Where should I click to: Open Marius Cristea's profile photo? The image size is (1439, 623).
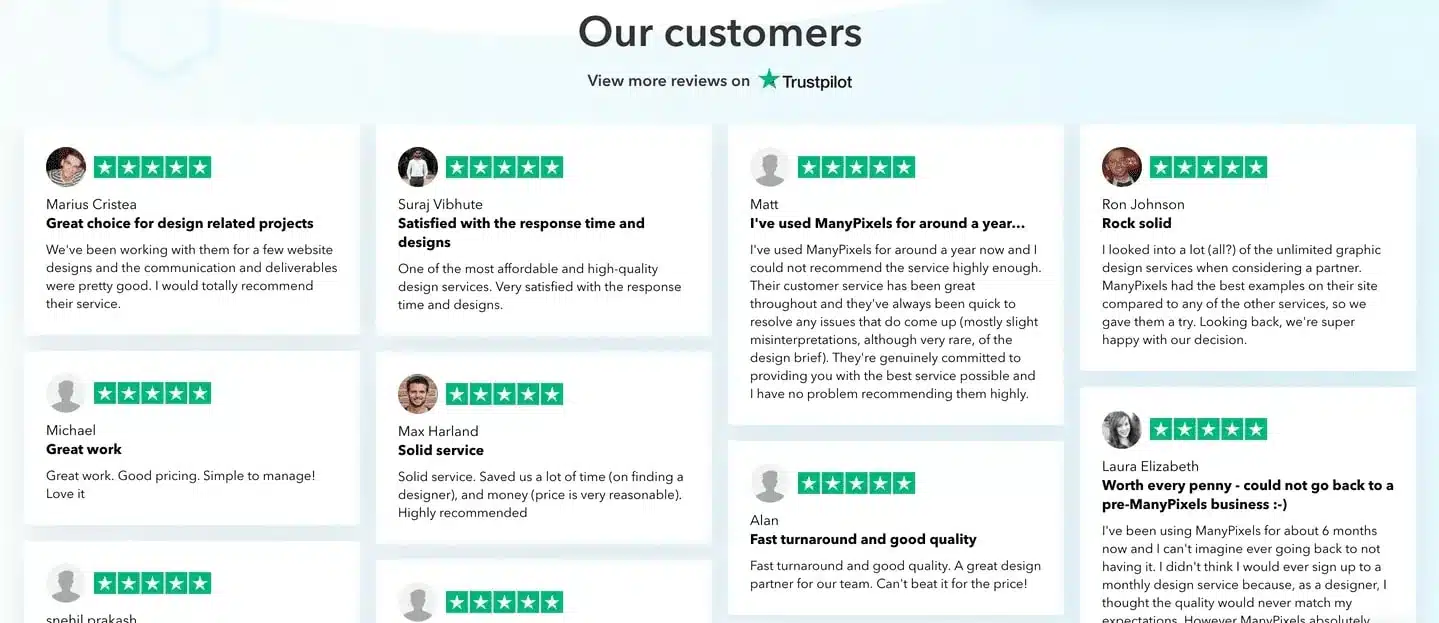pos(66,167)
